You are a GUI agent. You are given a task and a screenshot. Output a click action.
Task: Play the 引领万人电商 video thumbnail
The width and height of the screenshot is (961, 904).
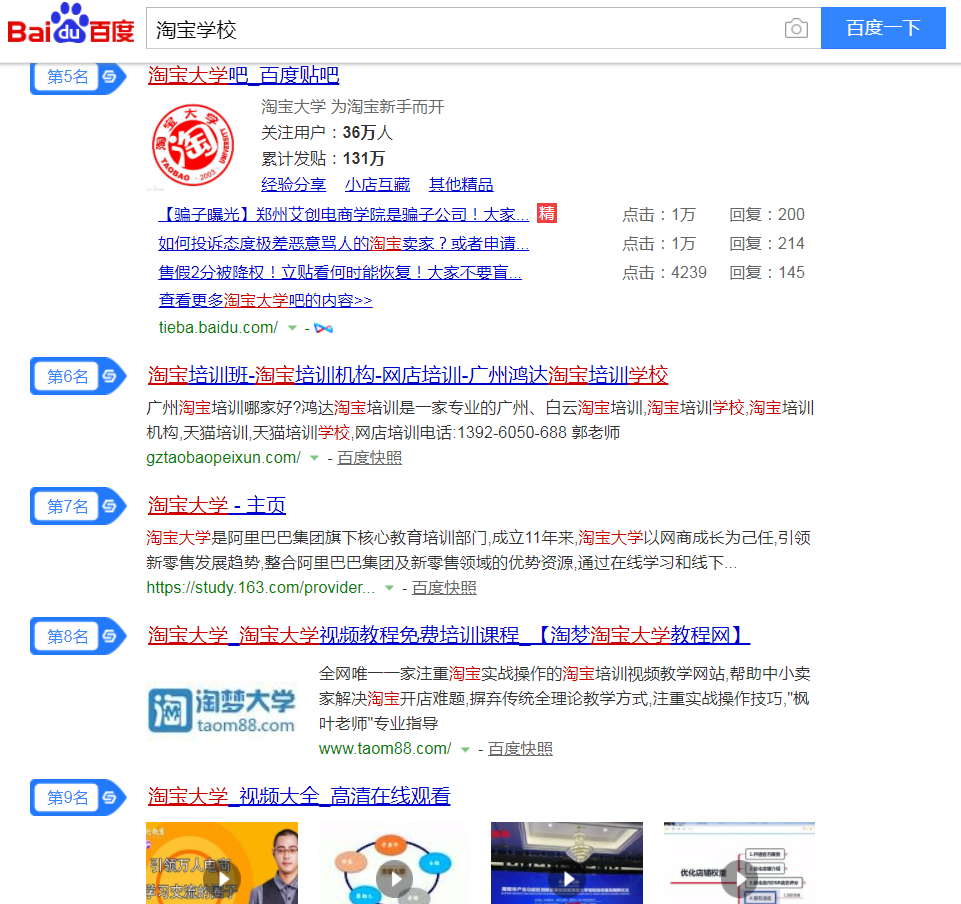(x=222, y=863)
